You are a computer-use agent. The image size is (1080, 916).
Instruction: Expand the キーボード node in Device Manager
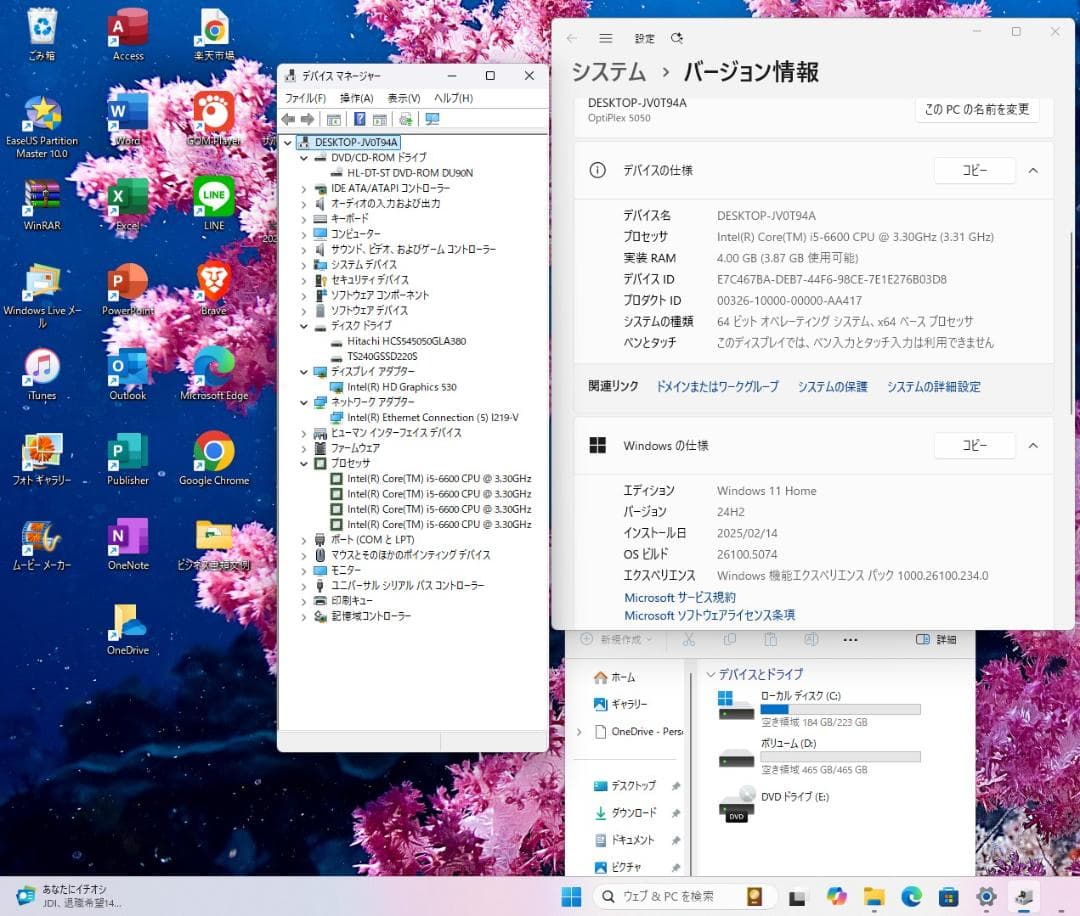point(306,218)
